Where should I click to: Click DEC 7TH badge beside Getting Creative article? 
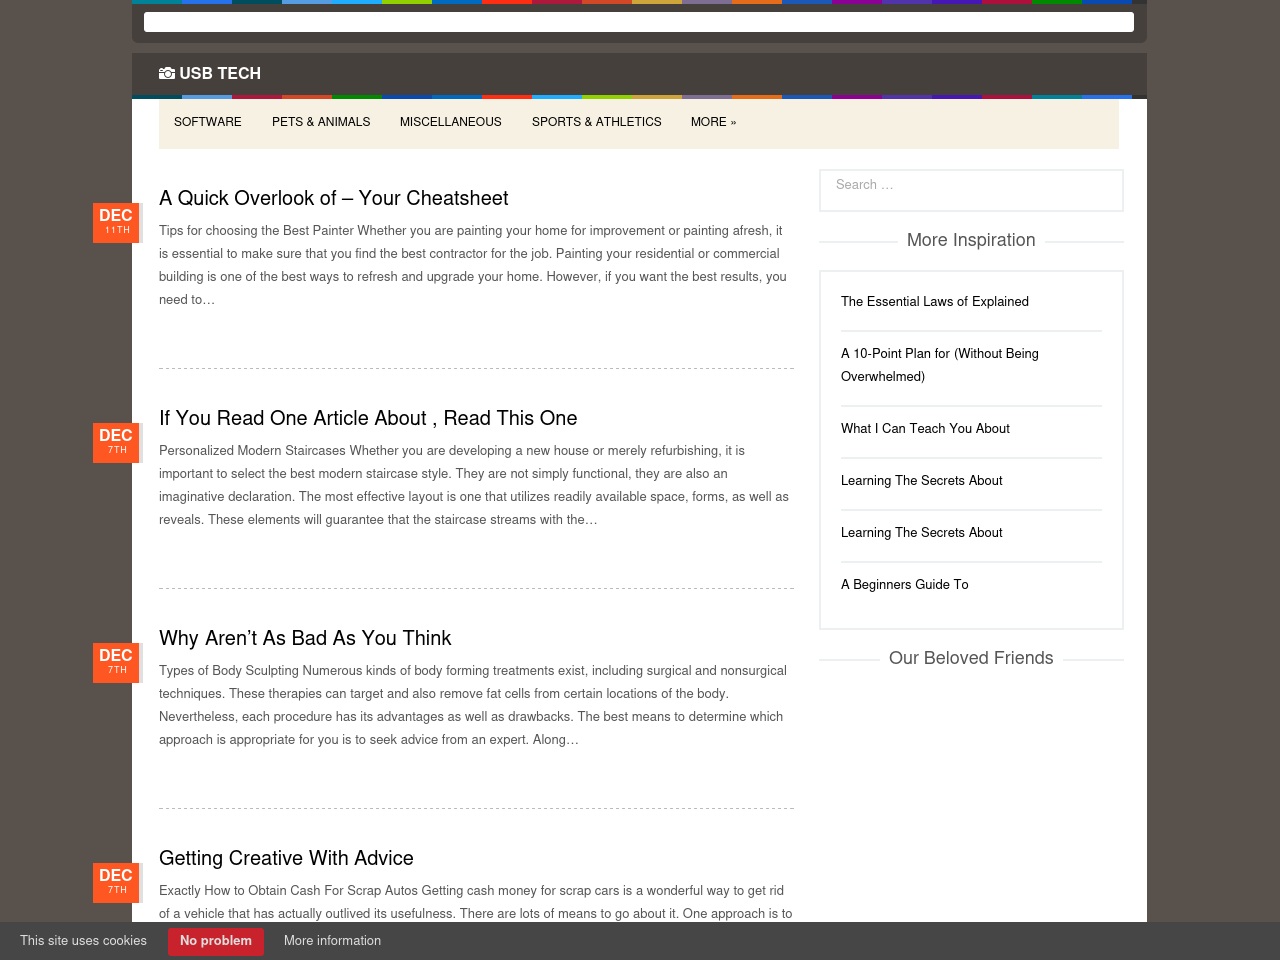point(116,882)
